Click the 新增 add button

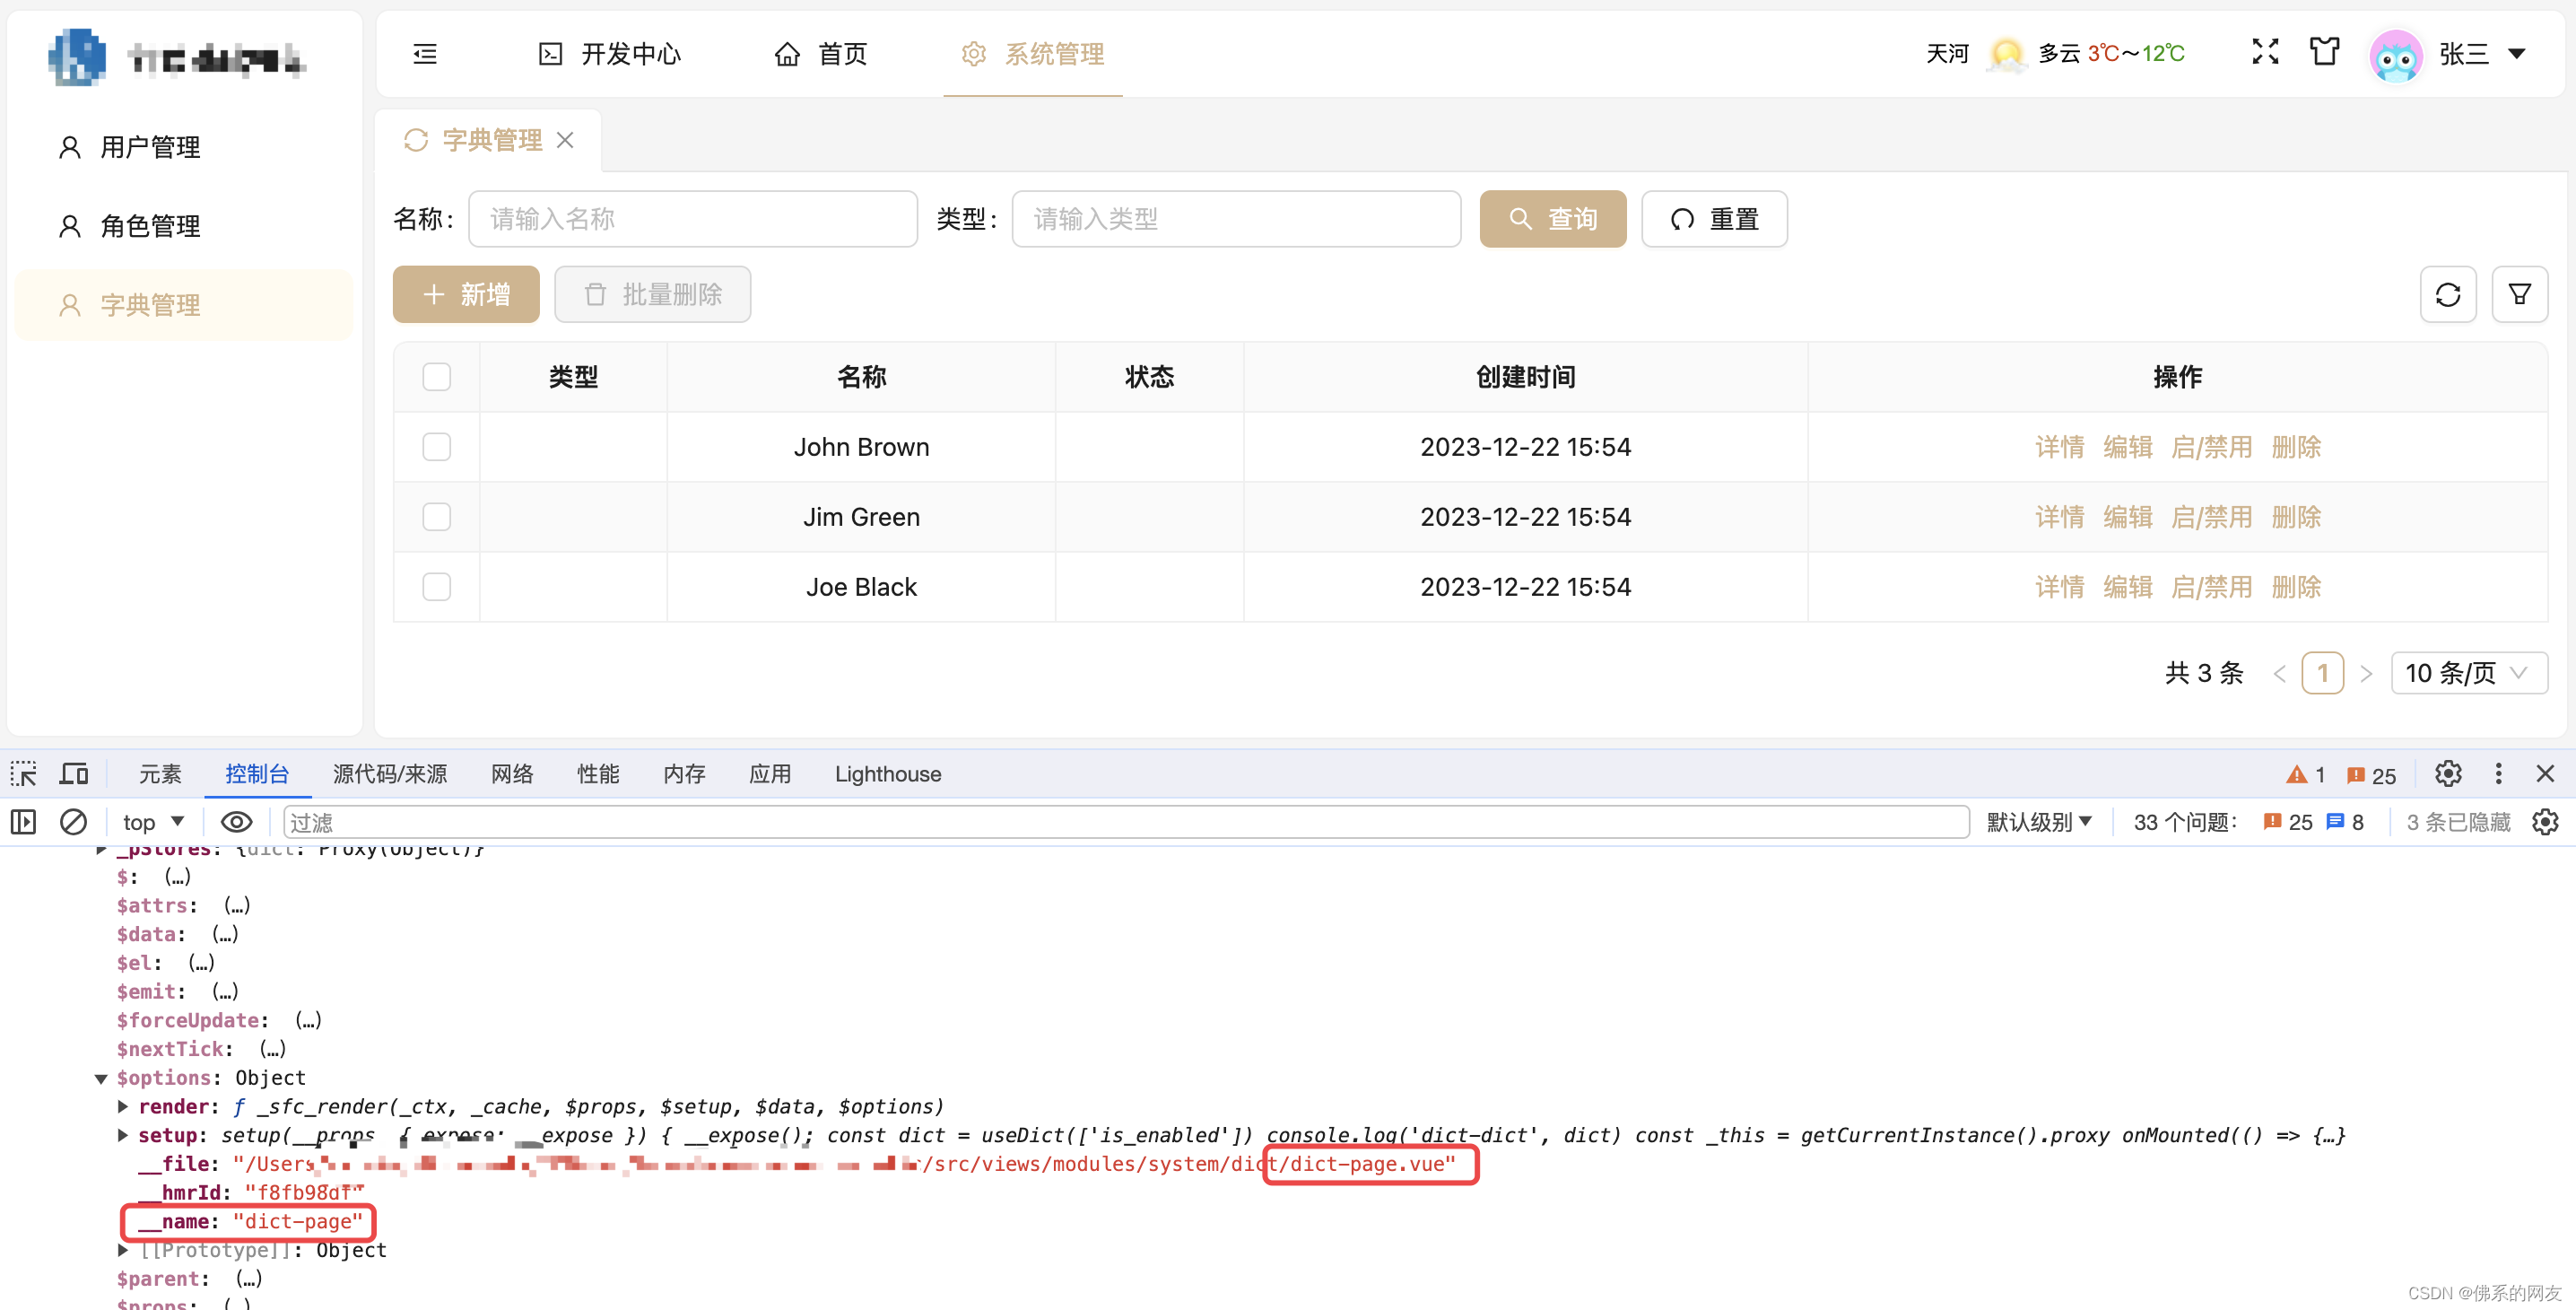click(466, 295)
